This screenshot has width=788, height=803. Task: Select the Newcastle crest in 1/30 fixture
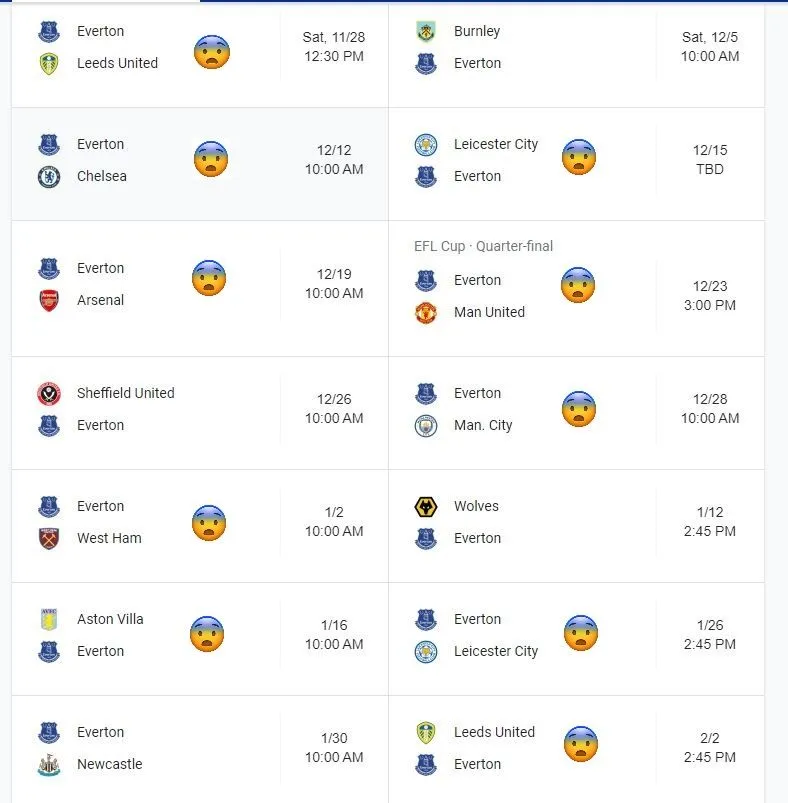coord(48,764)
